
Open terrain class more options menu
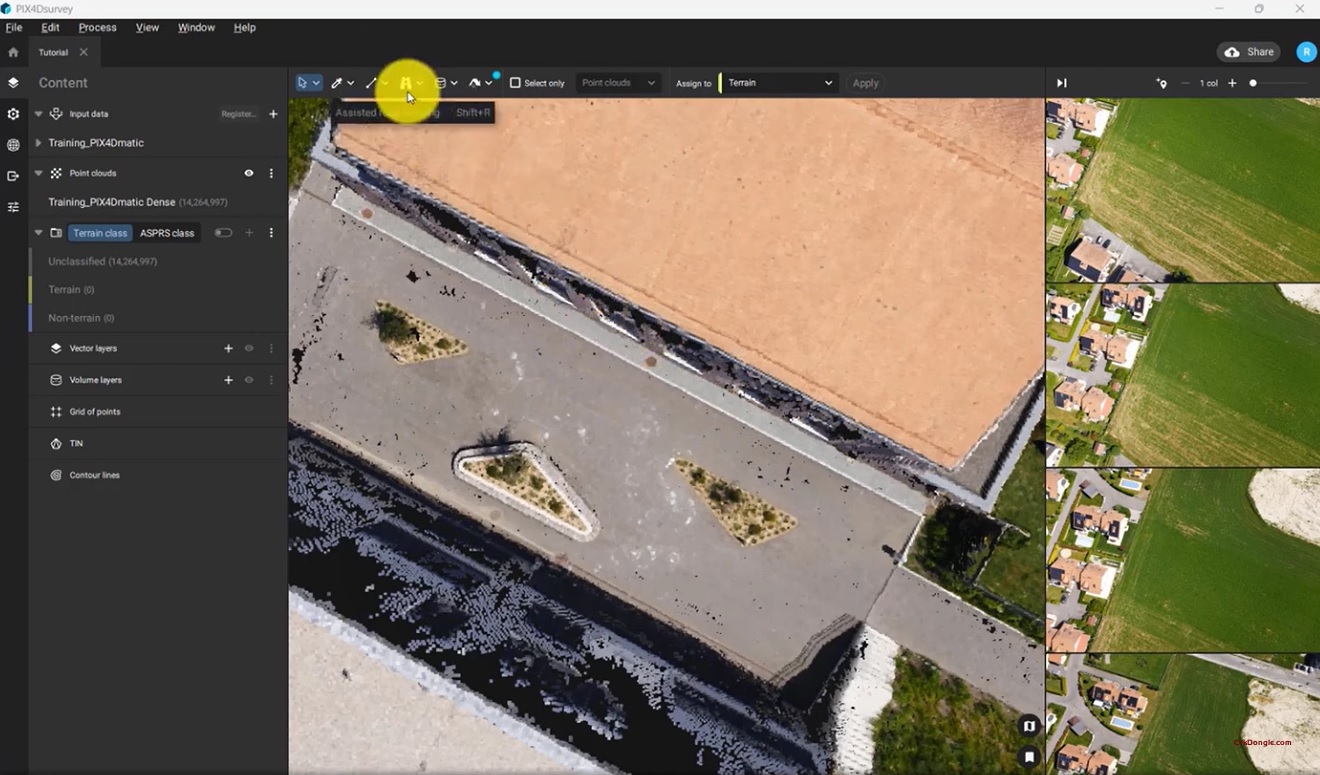271,233
